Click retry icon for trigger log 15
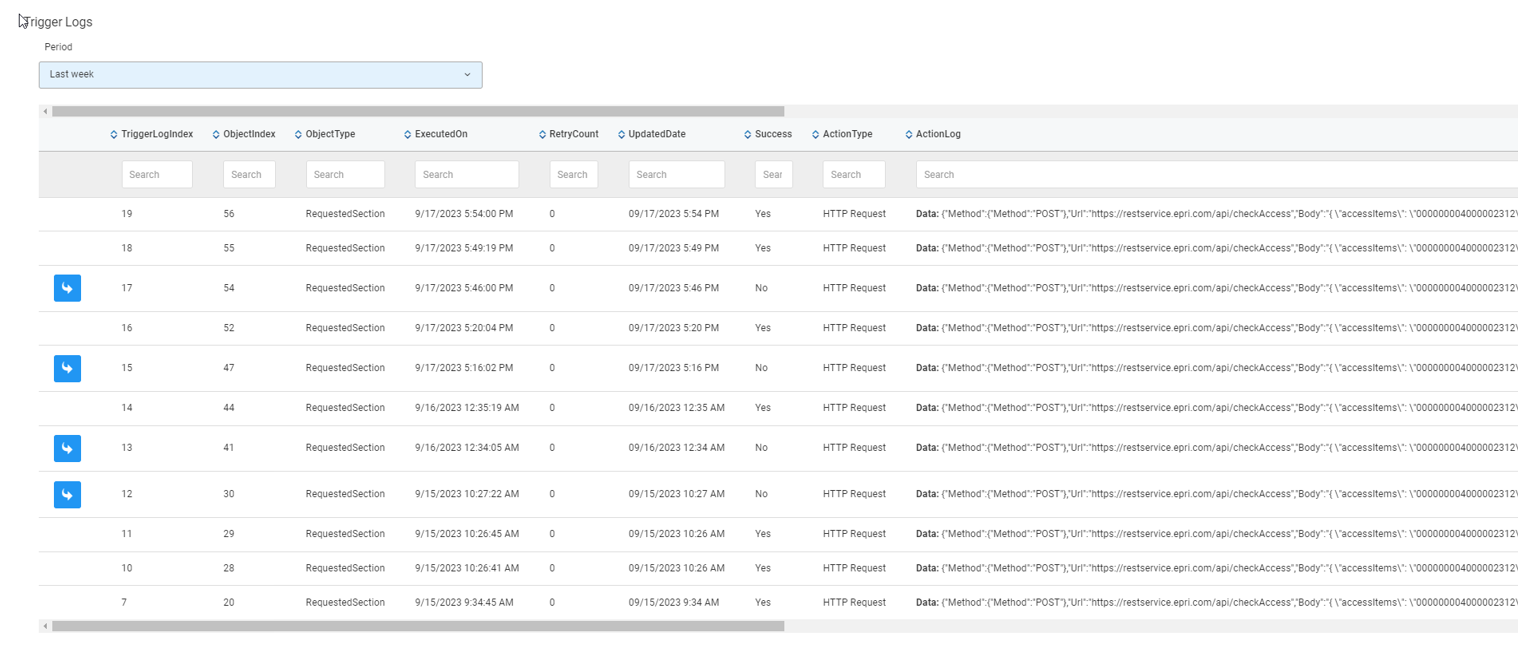This screenshot has height=647, width=1518. (67, 368)
